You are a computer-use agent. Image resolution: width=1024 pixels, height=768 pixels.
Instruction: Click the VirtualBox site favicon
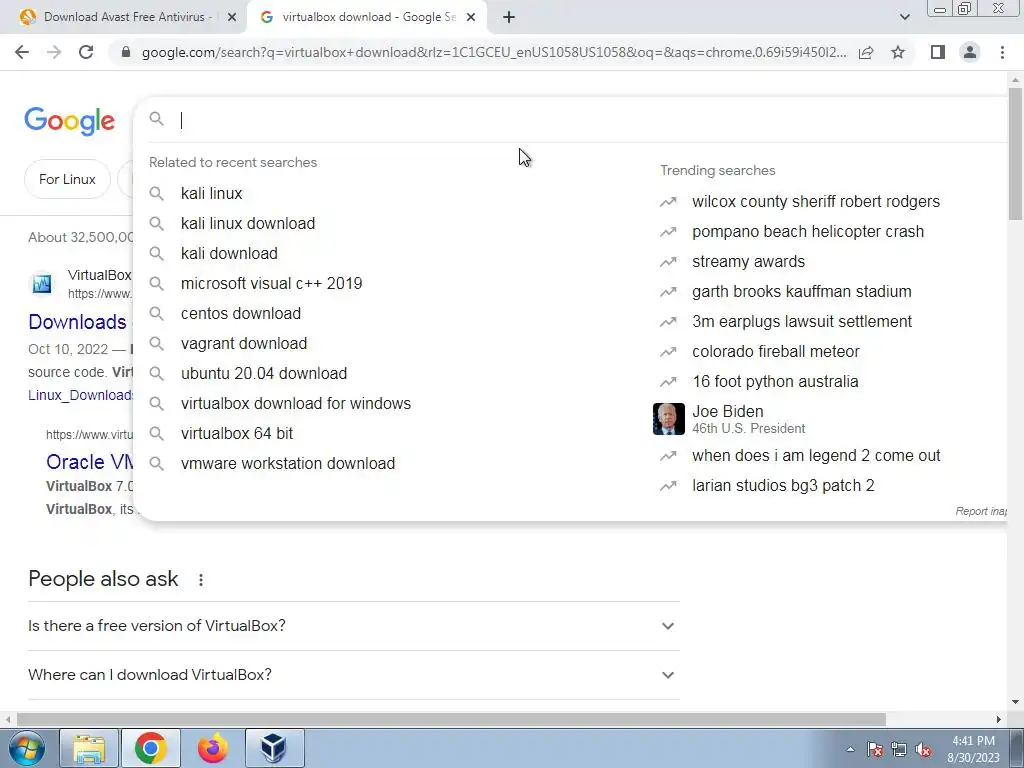(42, 284)
